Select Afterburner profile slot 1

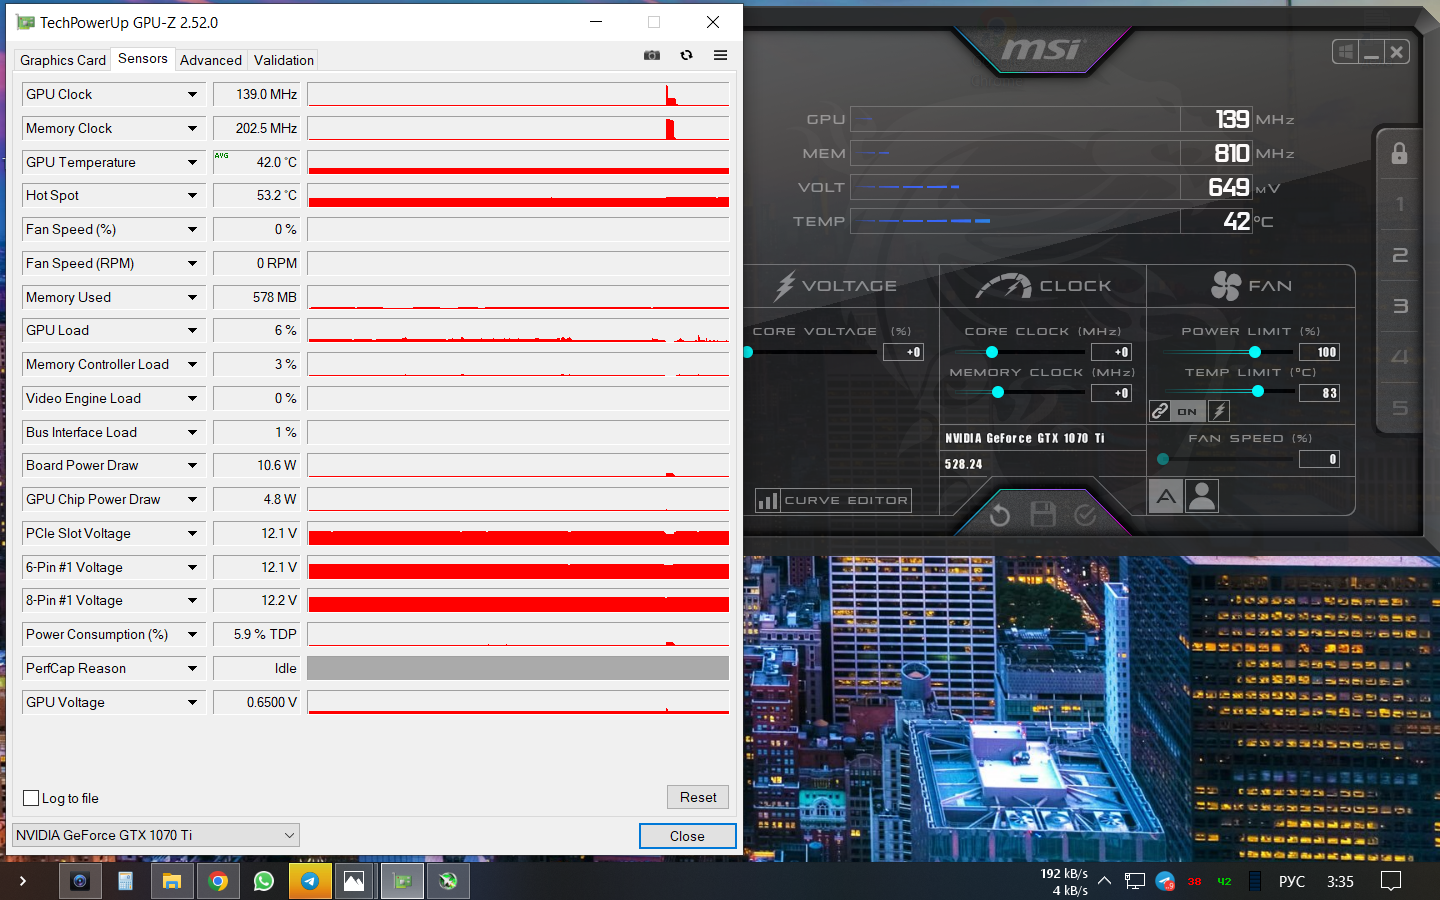[x=1399, y=204]
